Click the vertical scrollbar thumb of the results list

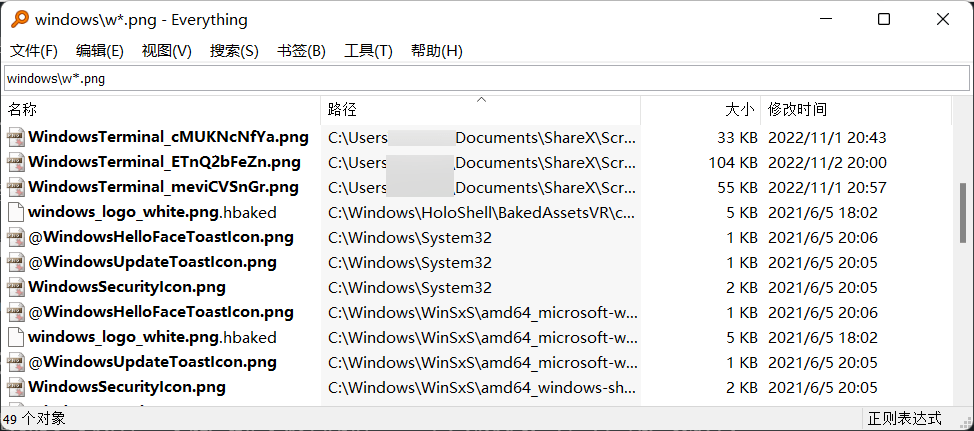[963, 213]
